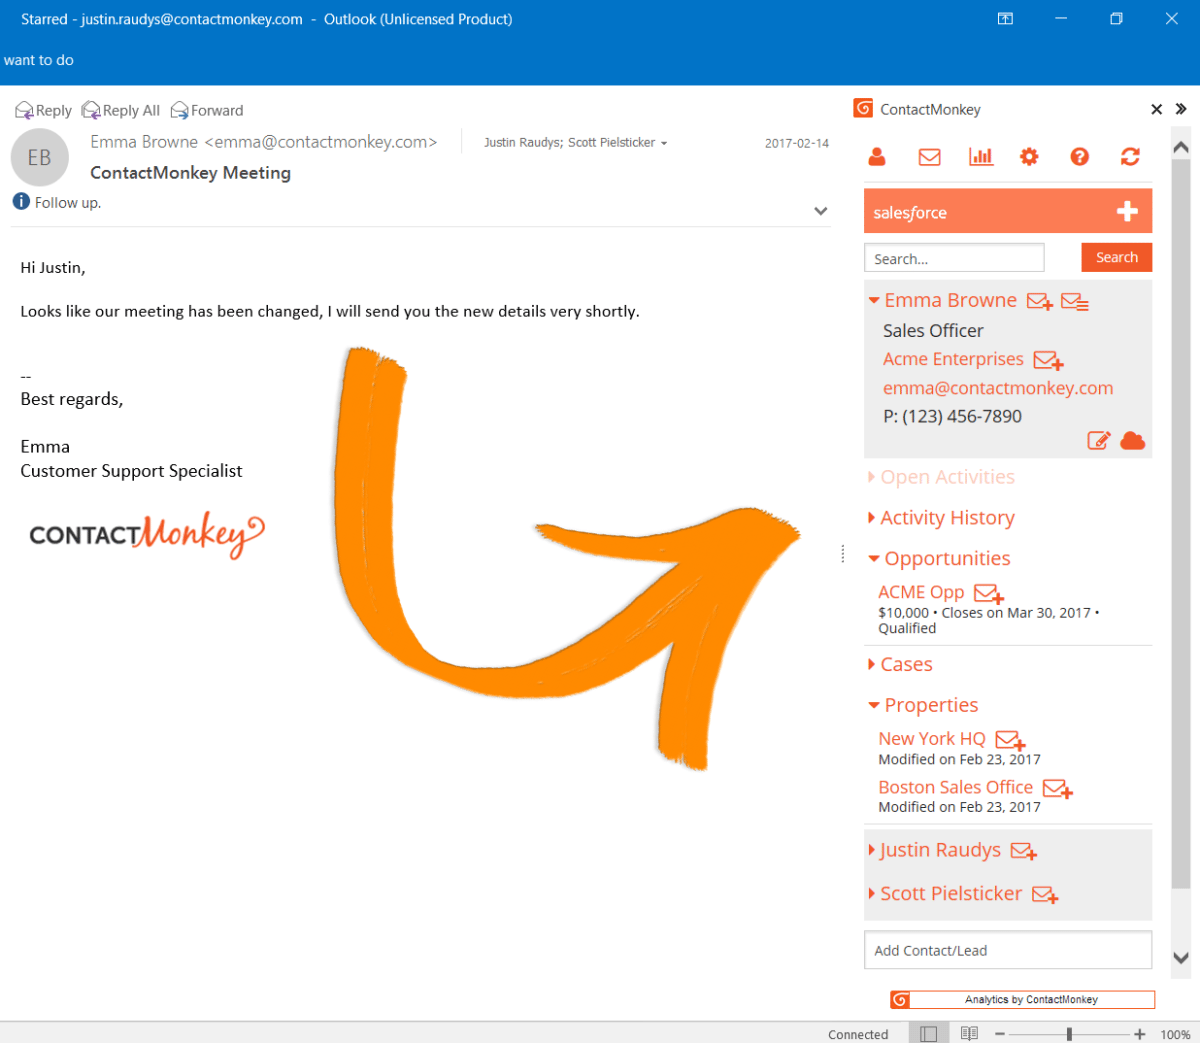
Task: Add email to ACME Opp via envelope-plus icon
Action: 988,594
